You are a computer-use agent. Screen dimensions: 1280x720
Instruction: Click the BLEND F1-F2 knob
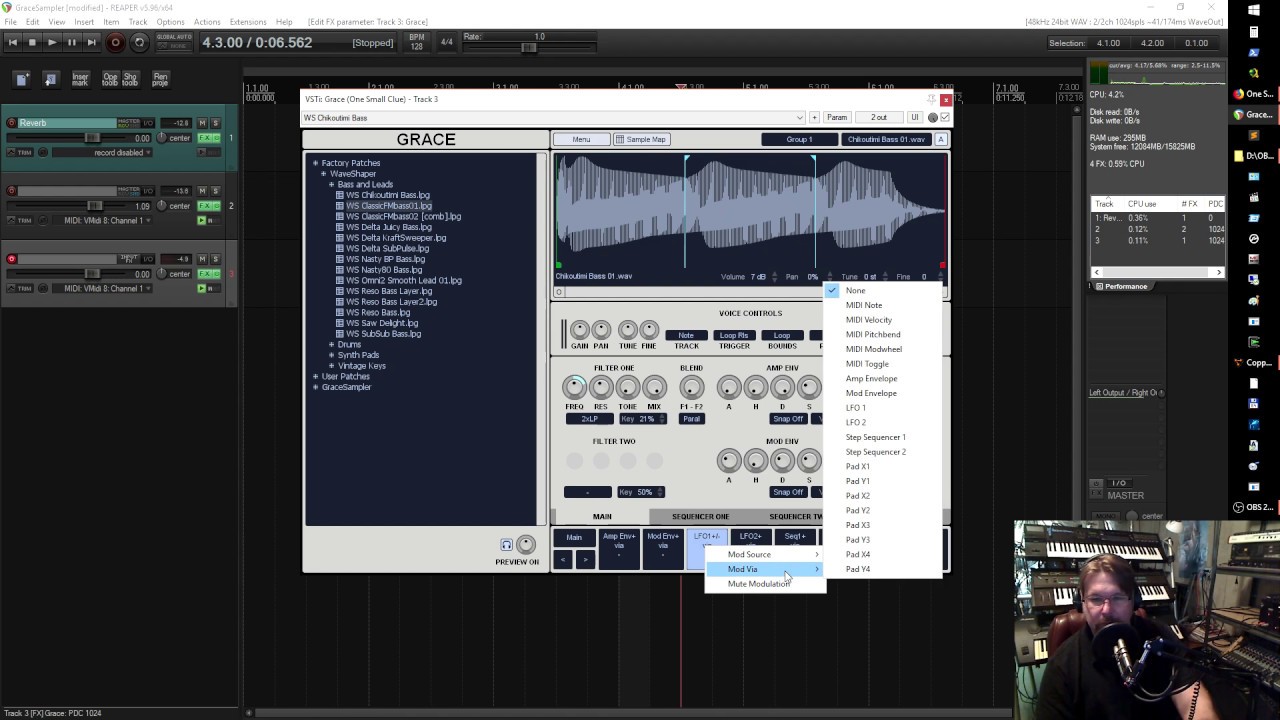click(691, 387)
